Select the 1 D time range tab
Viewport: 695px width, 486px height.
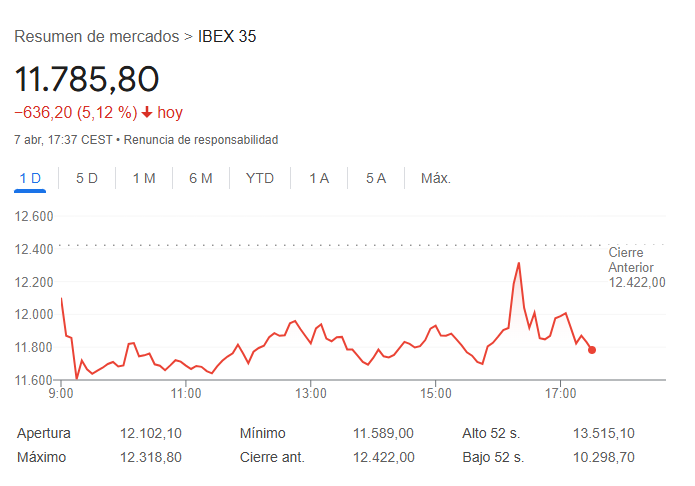30,179
